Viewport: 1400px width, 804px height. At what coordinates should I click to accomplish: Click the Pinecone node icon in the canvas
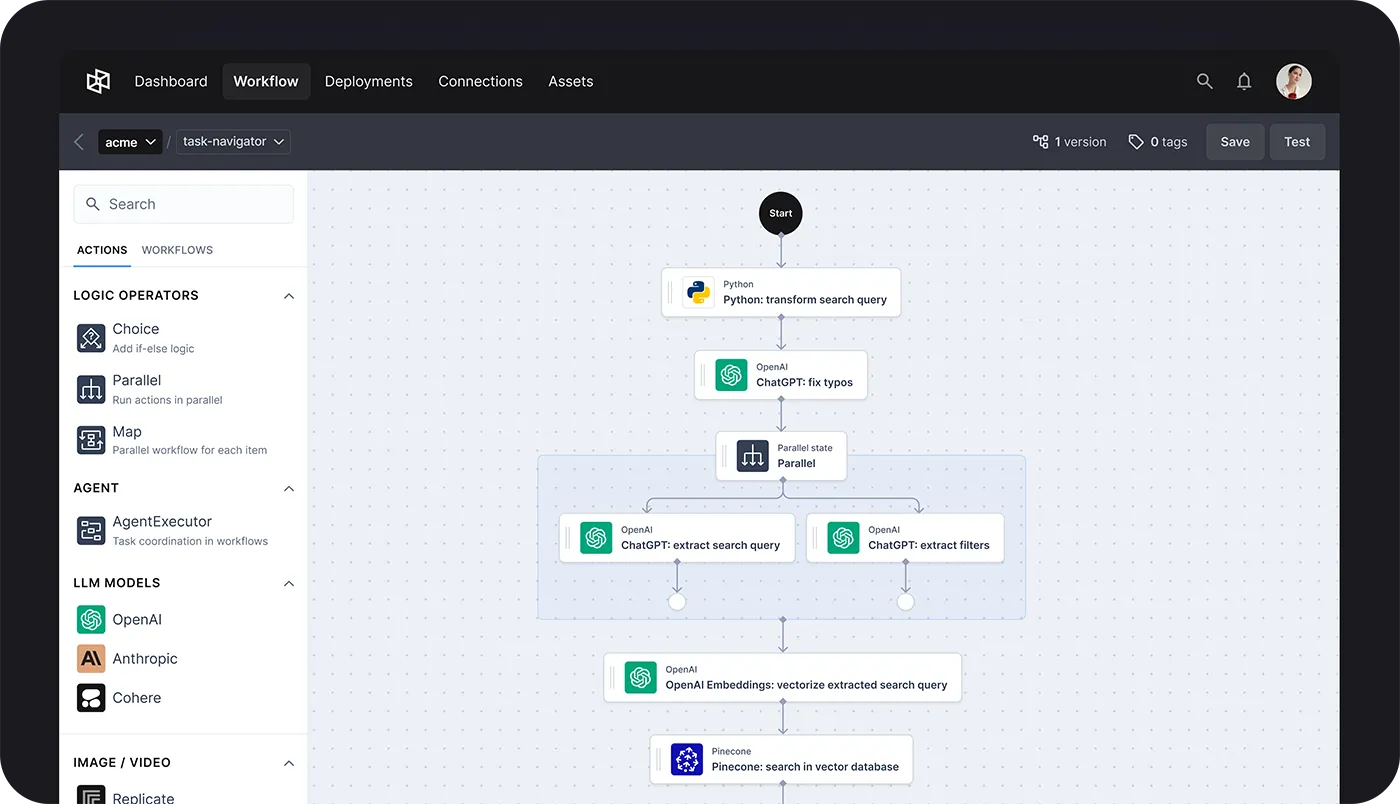click(686, 759)
